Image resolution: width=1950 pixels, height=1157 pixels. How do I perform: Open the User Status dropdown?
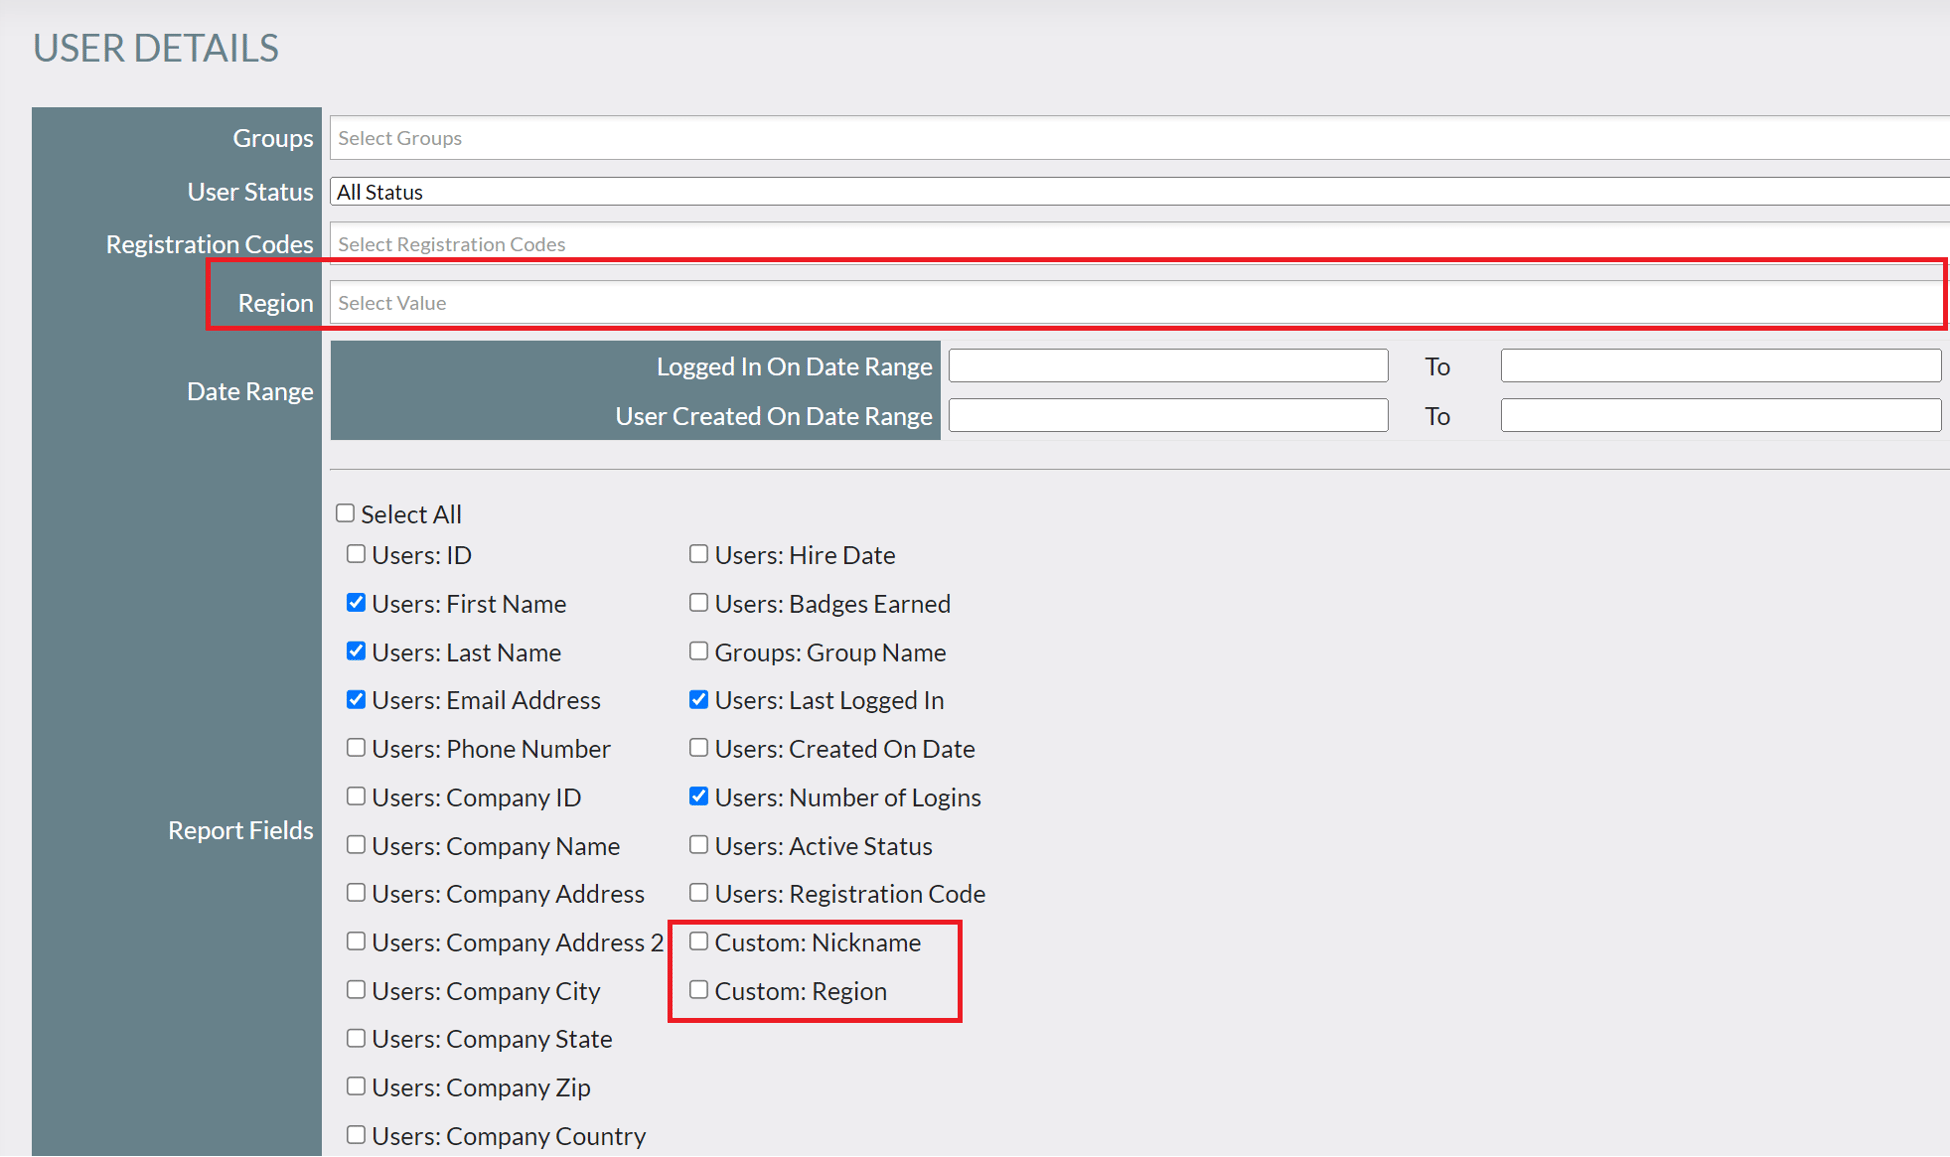[900, 191]
